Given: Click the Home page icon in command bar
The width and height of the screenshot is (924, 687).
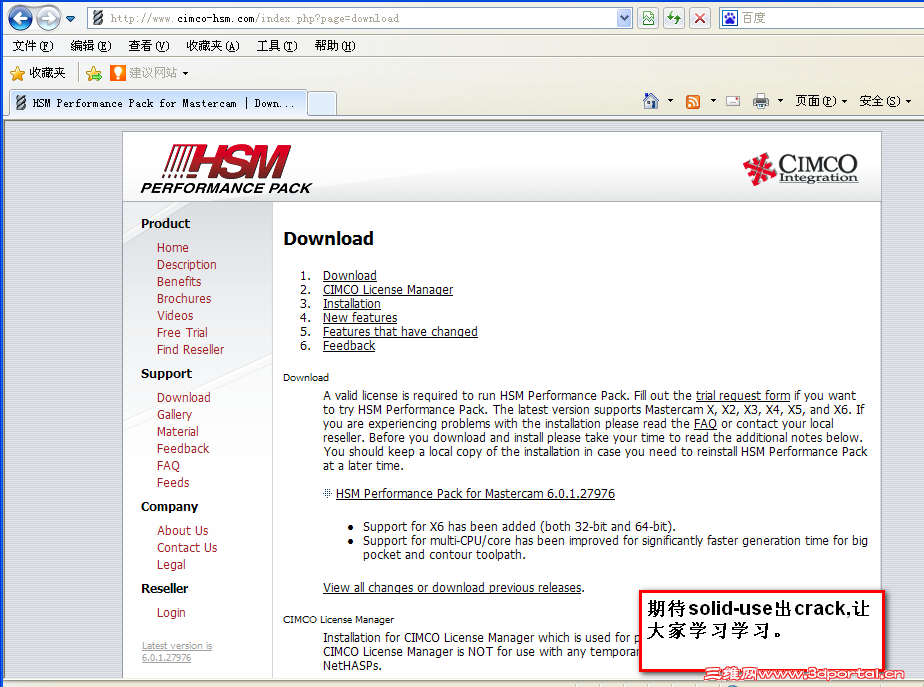Looking at the screenshot, I should click(x=651, y=101).
